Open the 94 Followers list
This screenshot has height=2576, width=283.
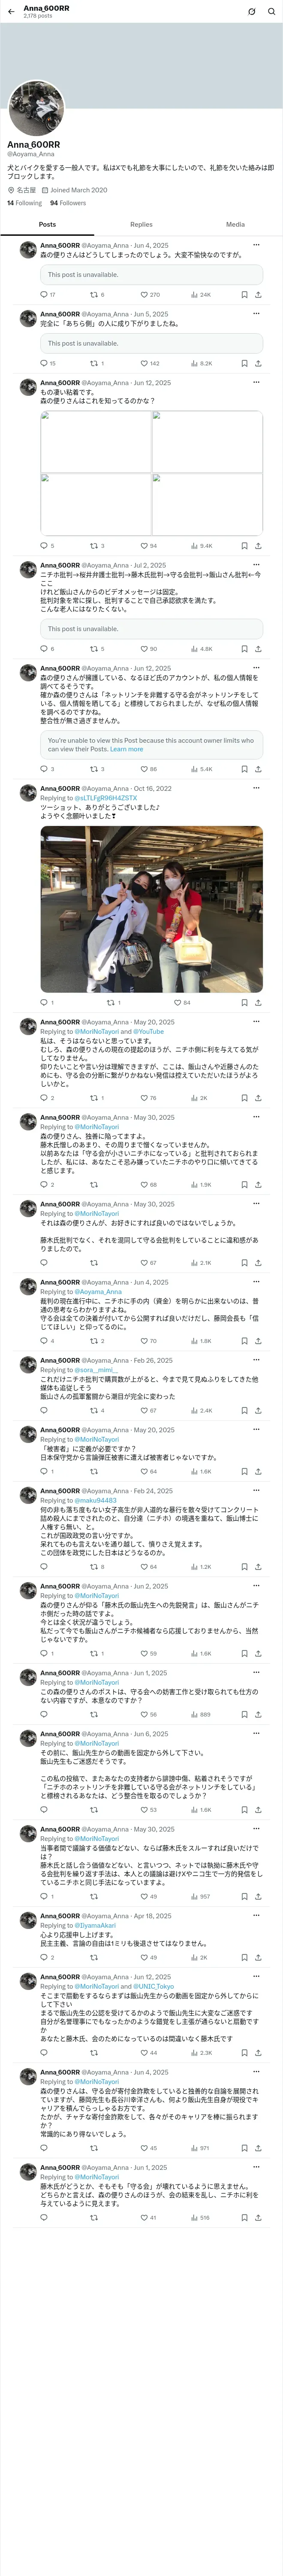(68, 203)
